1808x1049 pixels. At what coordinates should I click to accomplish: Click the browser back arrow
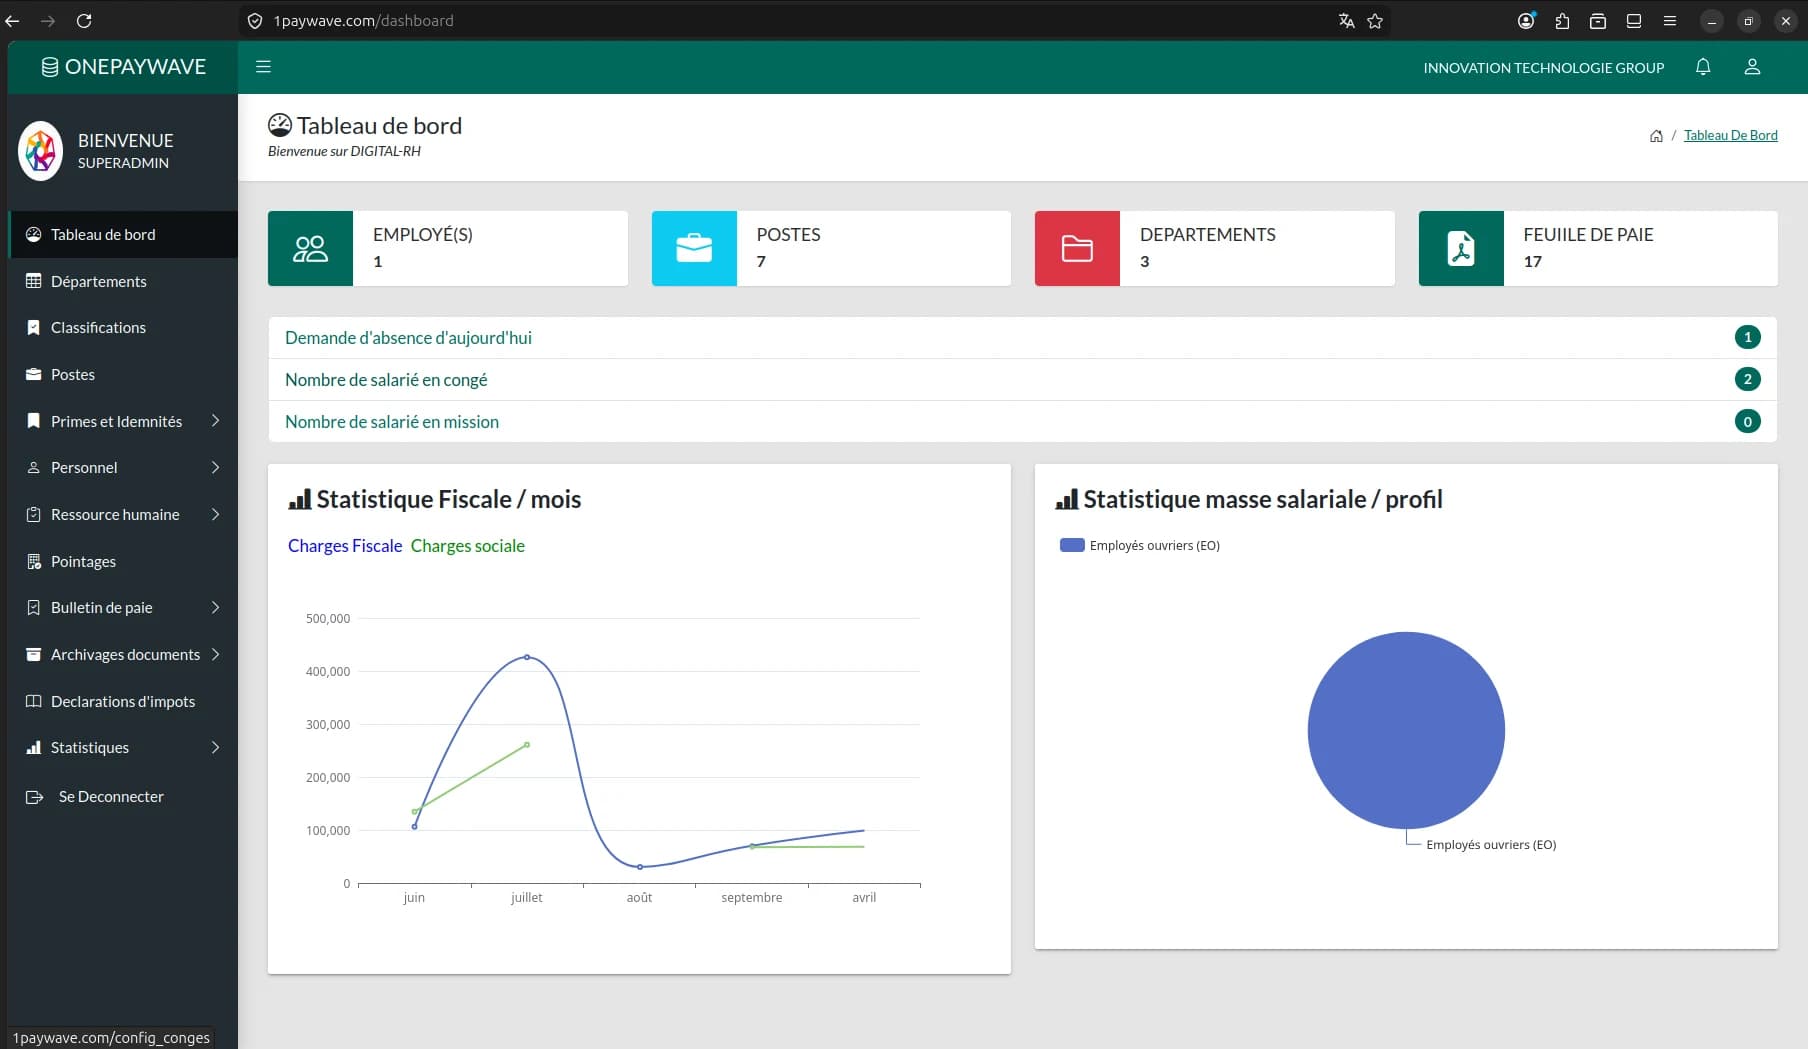coord(13,20)
